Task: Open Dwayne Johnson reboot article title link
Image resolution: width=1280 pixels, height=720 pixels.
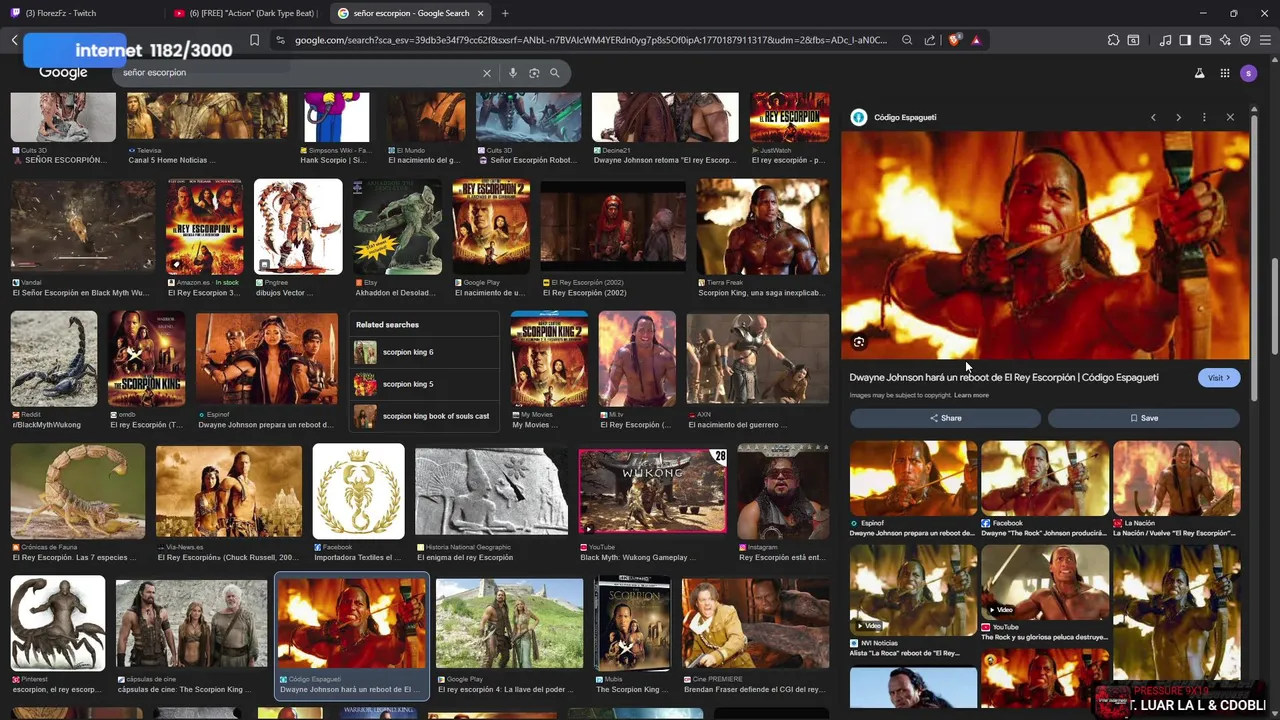Action: point(1004,377)
